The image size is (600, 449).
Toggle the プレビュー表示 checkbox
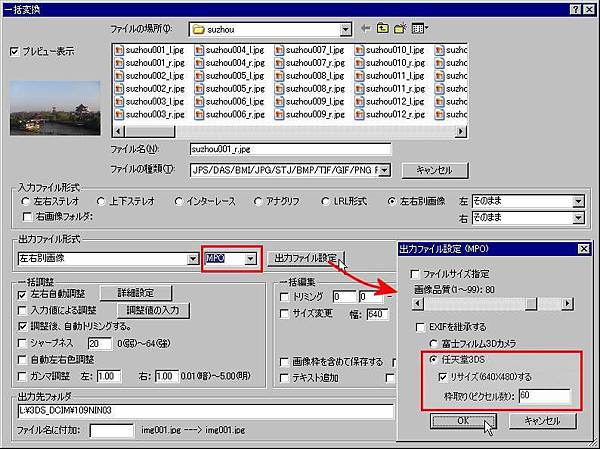pyautogui.click(x=14, y=51)
